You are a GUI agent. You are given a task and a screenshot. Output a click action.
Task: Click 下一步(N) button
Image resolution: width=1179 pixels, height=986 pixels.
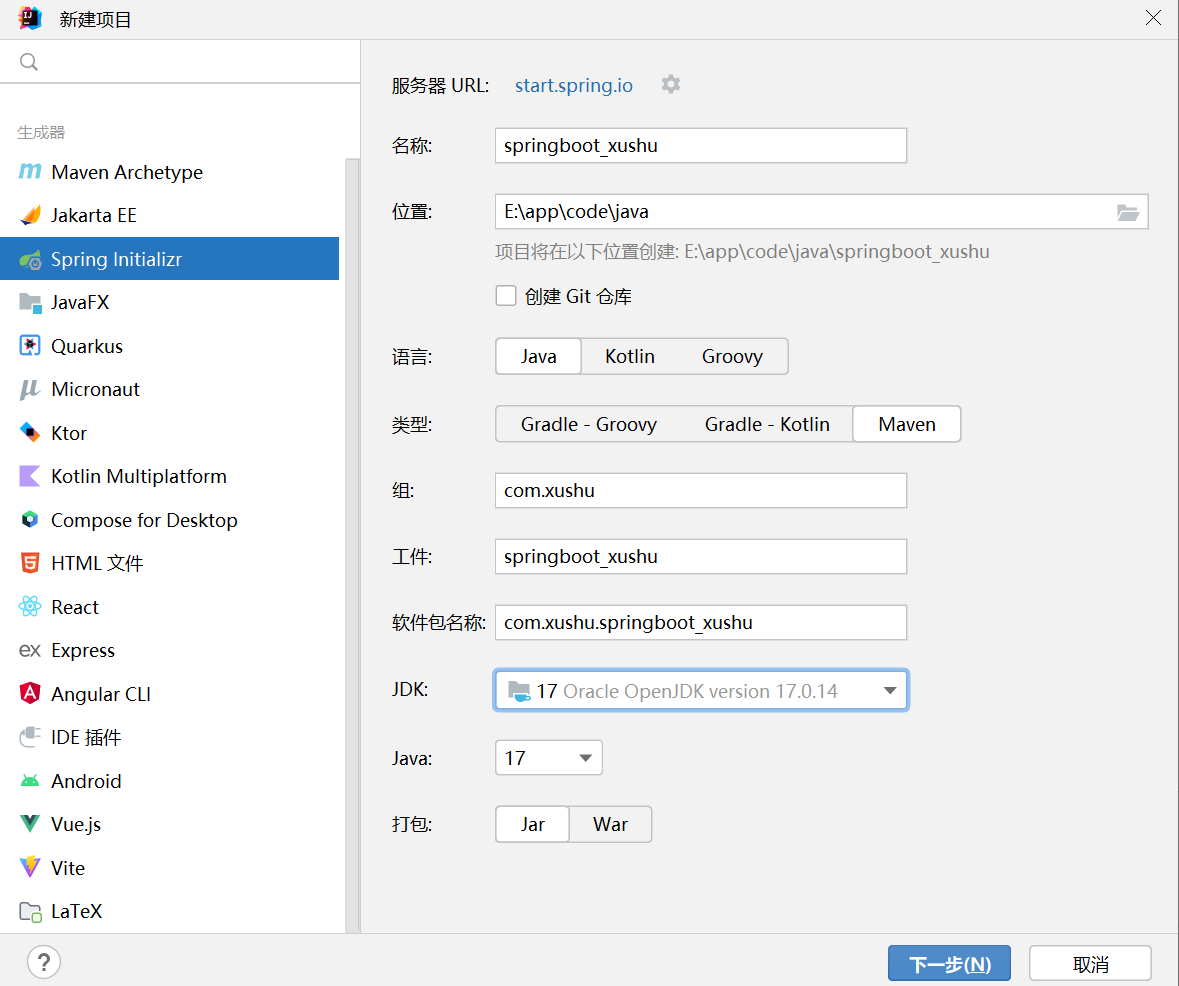click(949, 963)
